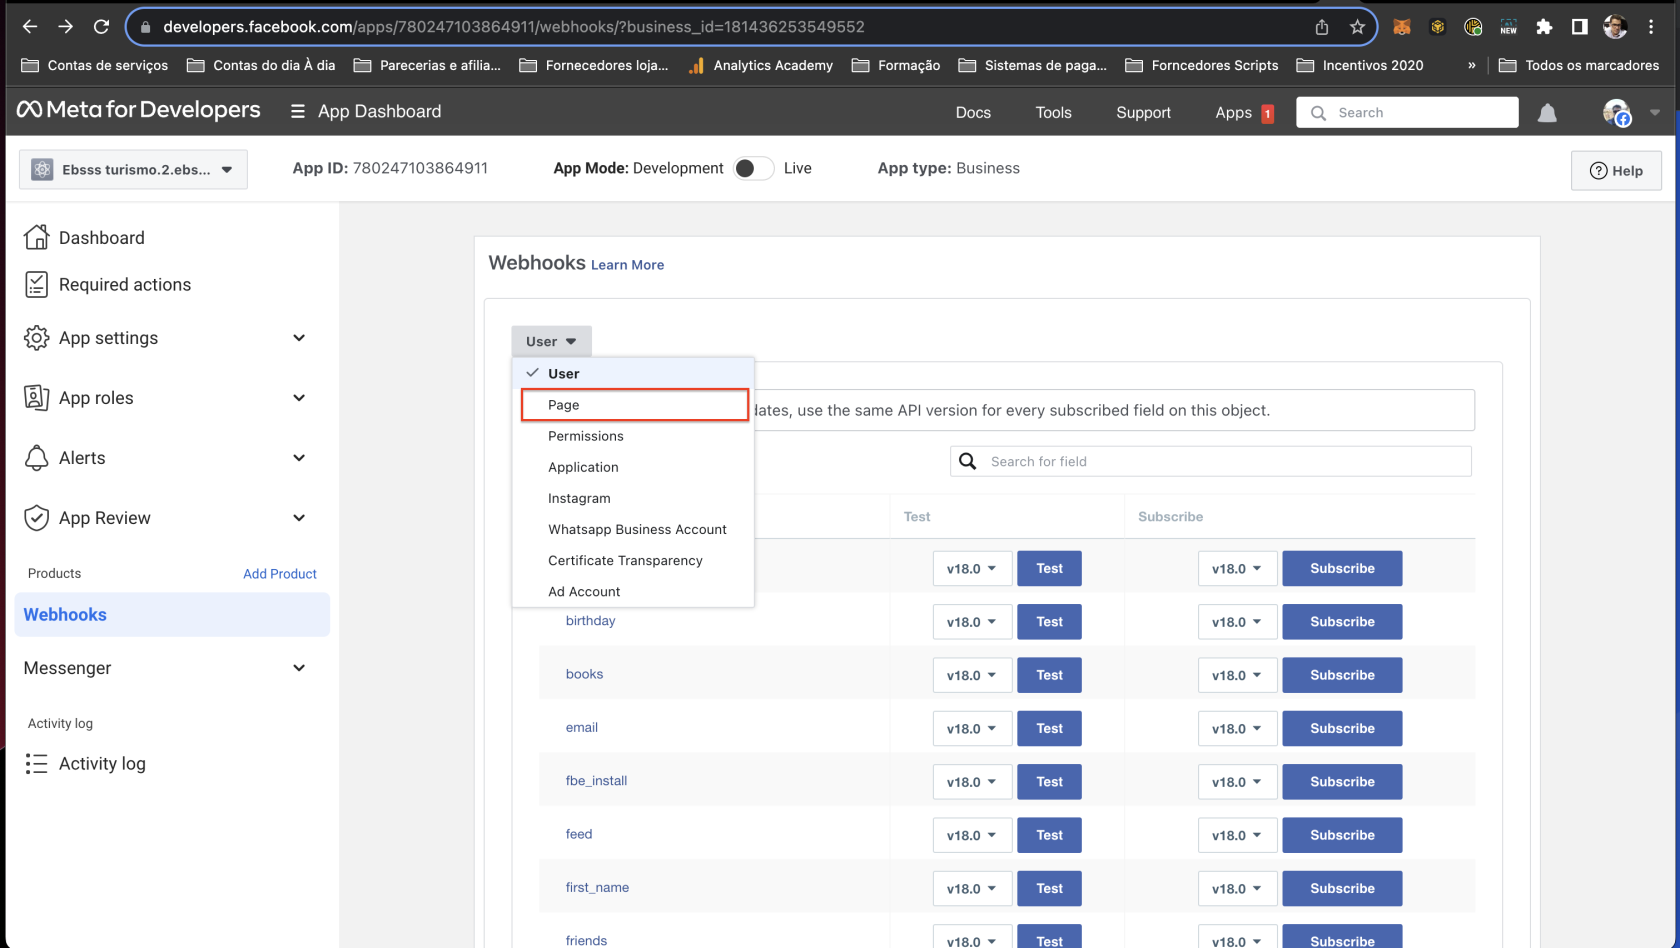Click the feed field link
The image size is (1680, 948).
tap(579, 834)
